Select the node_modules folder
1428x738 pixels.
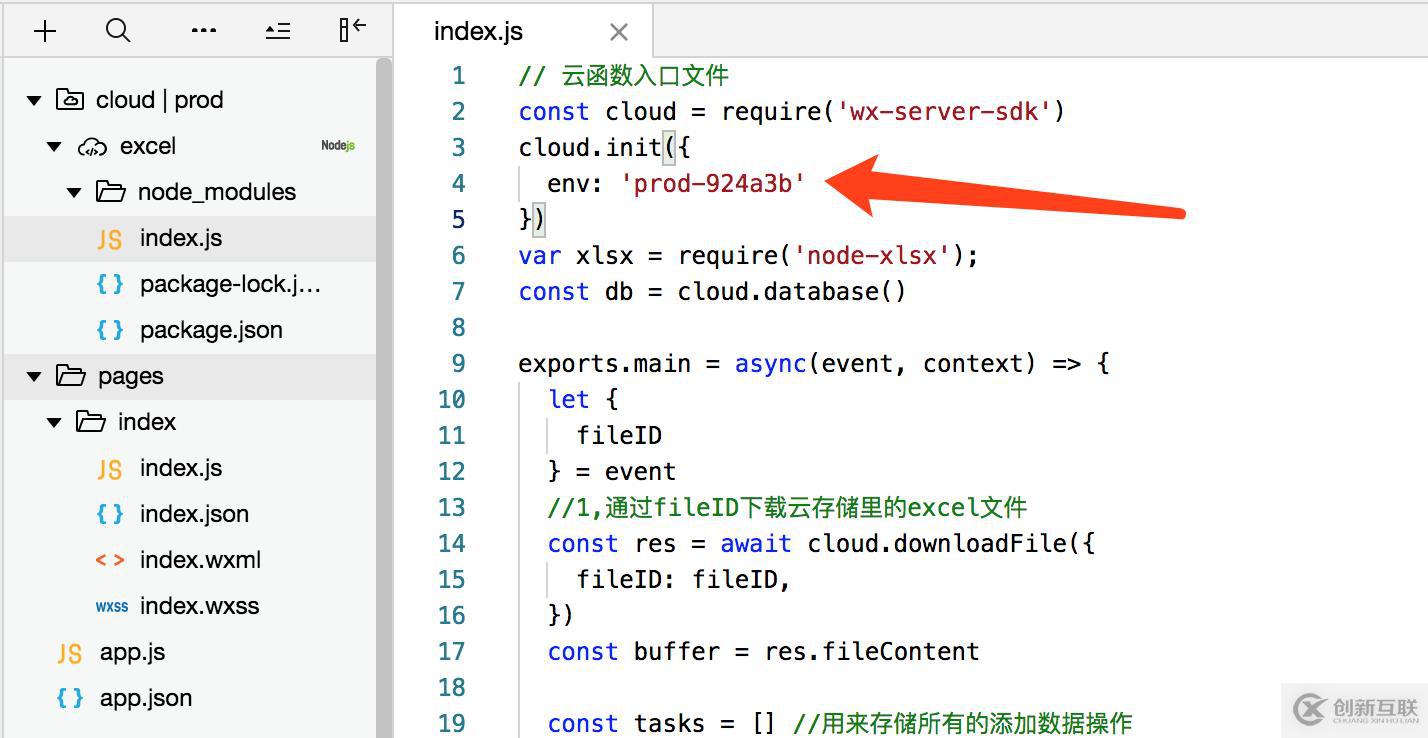[217, 192]
